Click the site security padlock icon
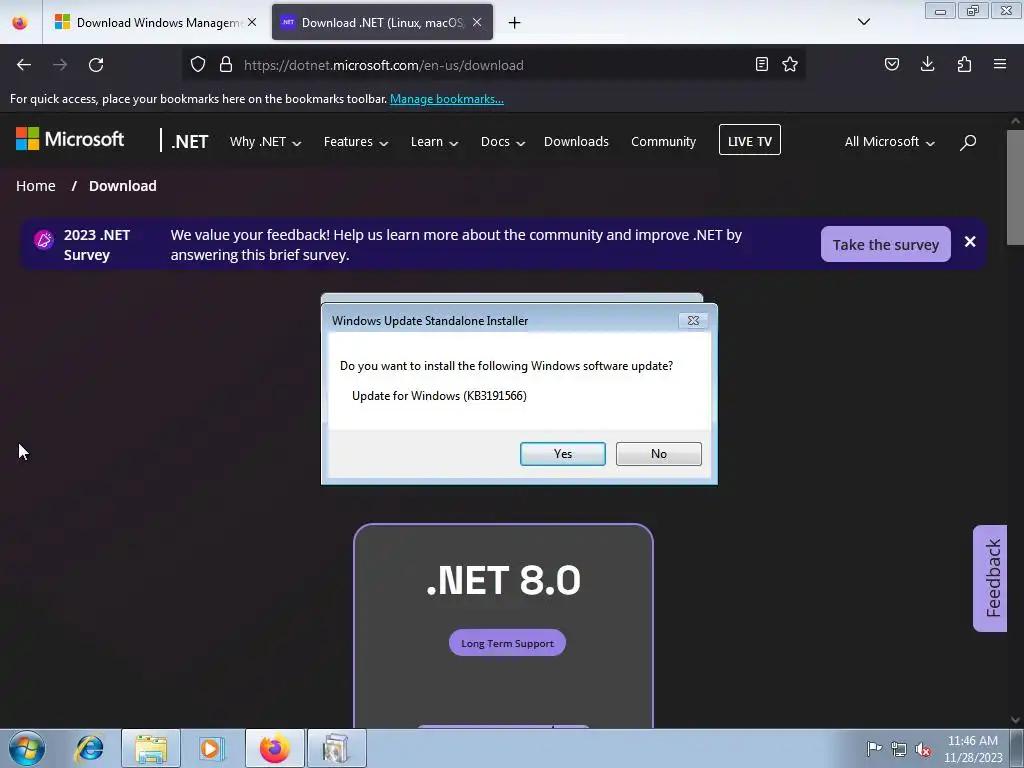The height and width of the screenshot is (768, 1024). (x=226, y=65)
